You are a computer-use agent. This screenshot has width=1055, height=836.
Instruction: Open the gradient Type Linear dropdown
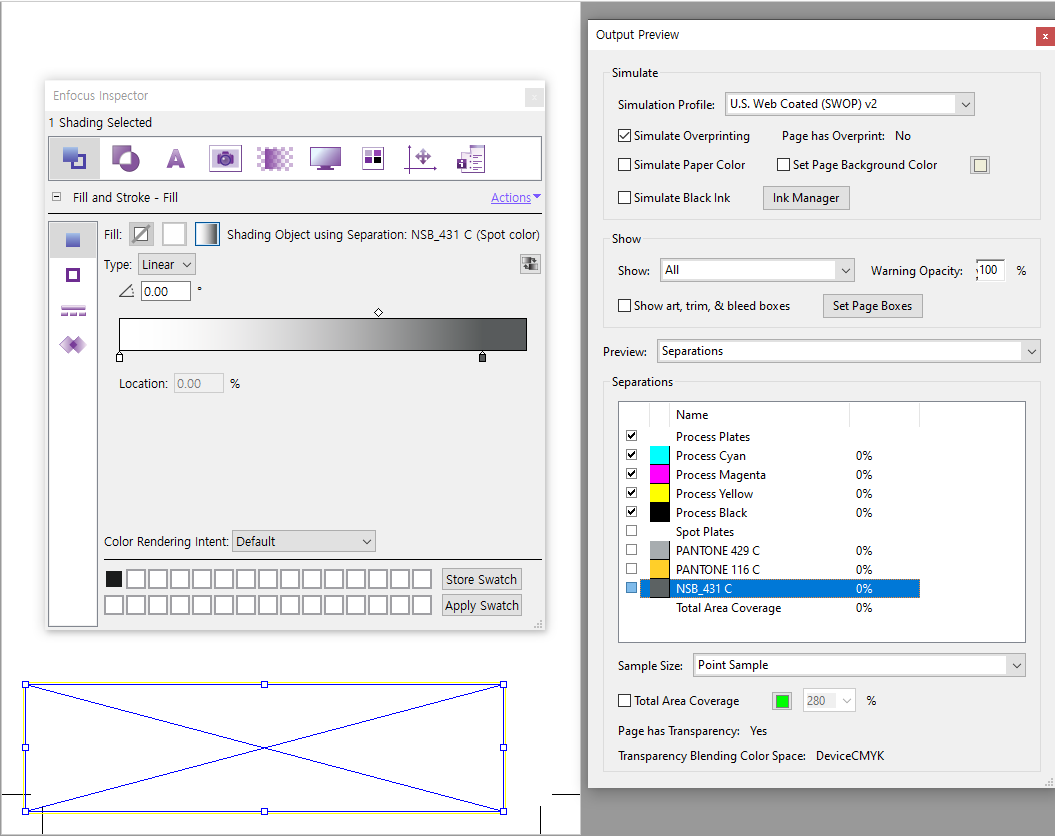(167, 264)
